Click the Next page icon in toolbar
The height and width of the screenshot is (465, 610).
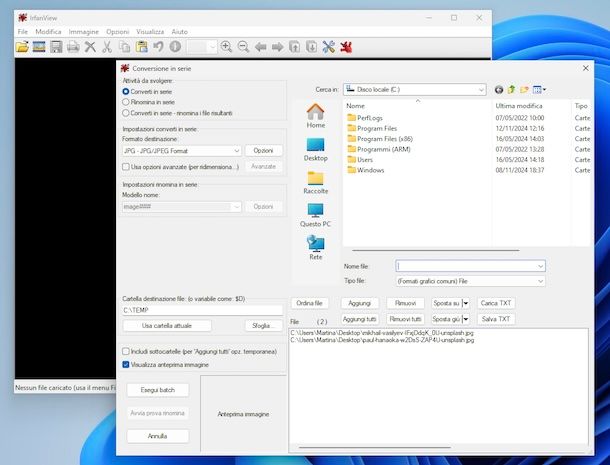(312, 47)
